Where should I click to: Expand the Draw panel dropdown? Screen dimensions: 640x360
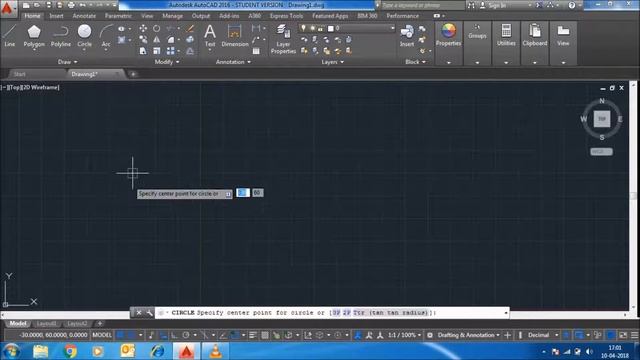(x=67, y=62)
